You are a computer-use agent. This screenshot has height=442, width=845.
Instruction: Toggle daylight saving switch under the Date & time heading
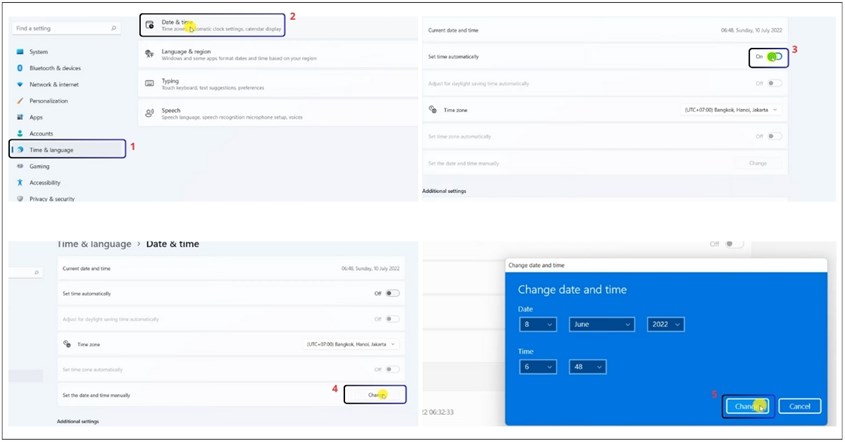pos(393,319)
